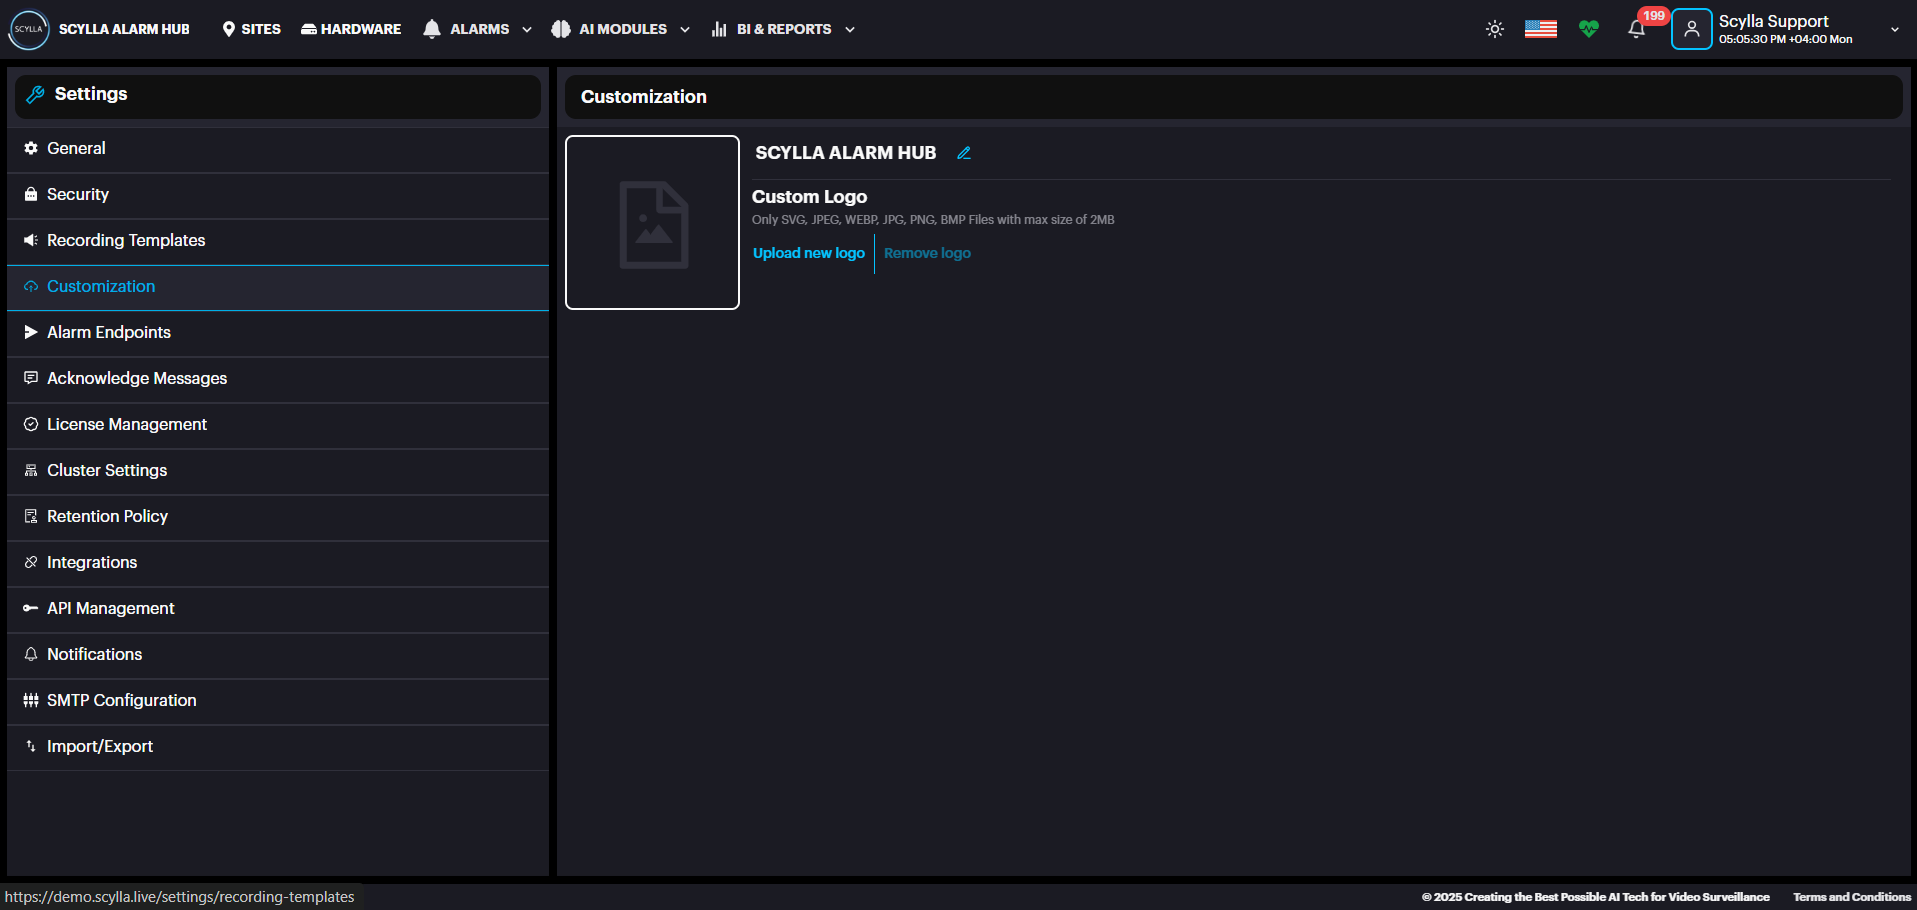1917x910 pixels.
Task: Open the Hardware menu item
Action: pyautogui.click(x=351, y=29)
